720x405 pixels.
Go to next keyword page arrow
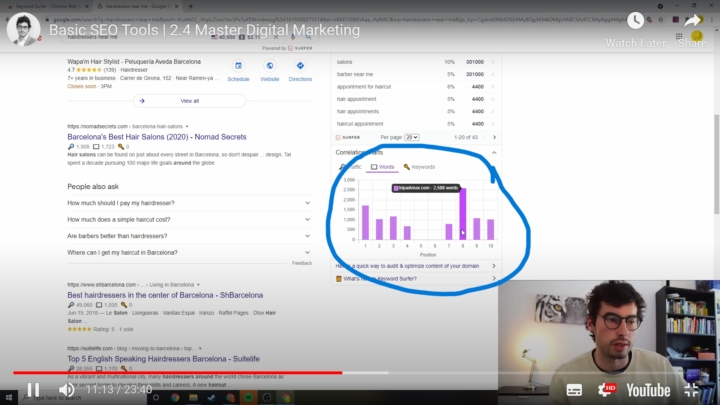(494, 137)
